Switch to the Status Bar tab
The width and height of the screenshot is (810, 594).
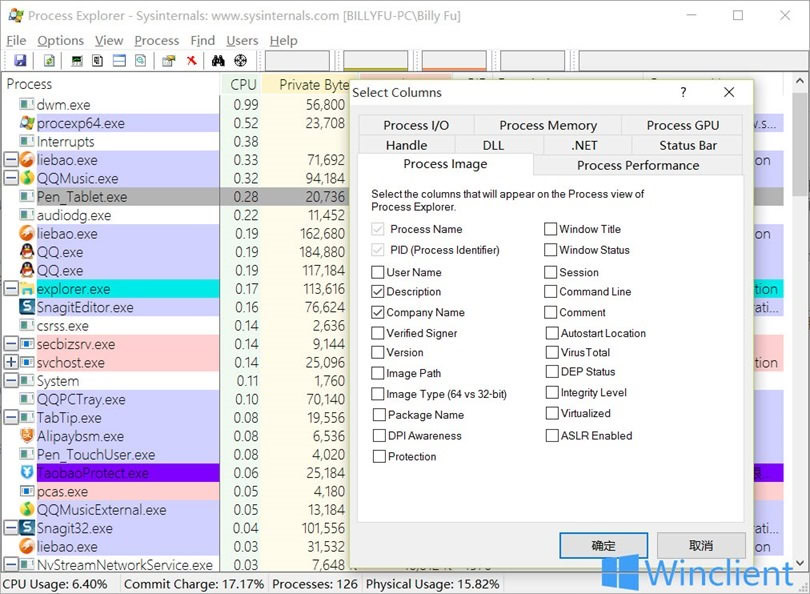[x=688, y=145]
